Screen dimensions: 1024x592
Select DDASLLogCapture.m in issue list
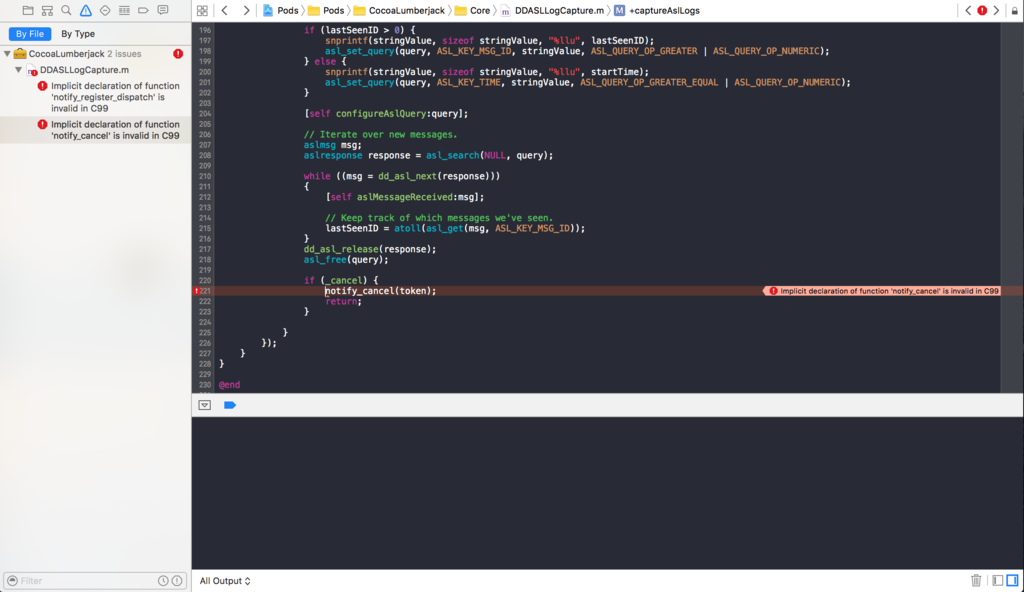click(x=84, y=70)
